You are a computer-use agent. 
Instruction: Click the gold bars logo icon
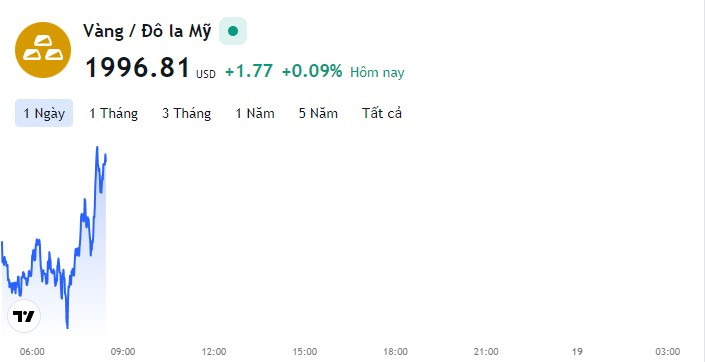tap(43, 50)
